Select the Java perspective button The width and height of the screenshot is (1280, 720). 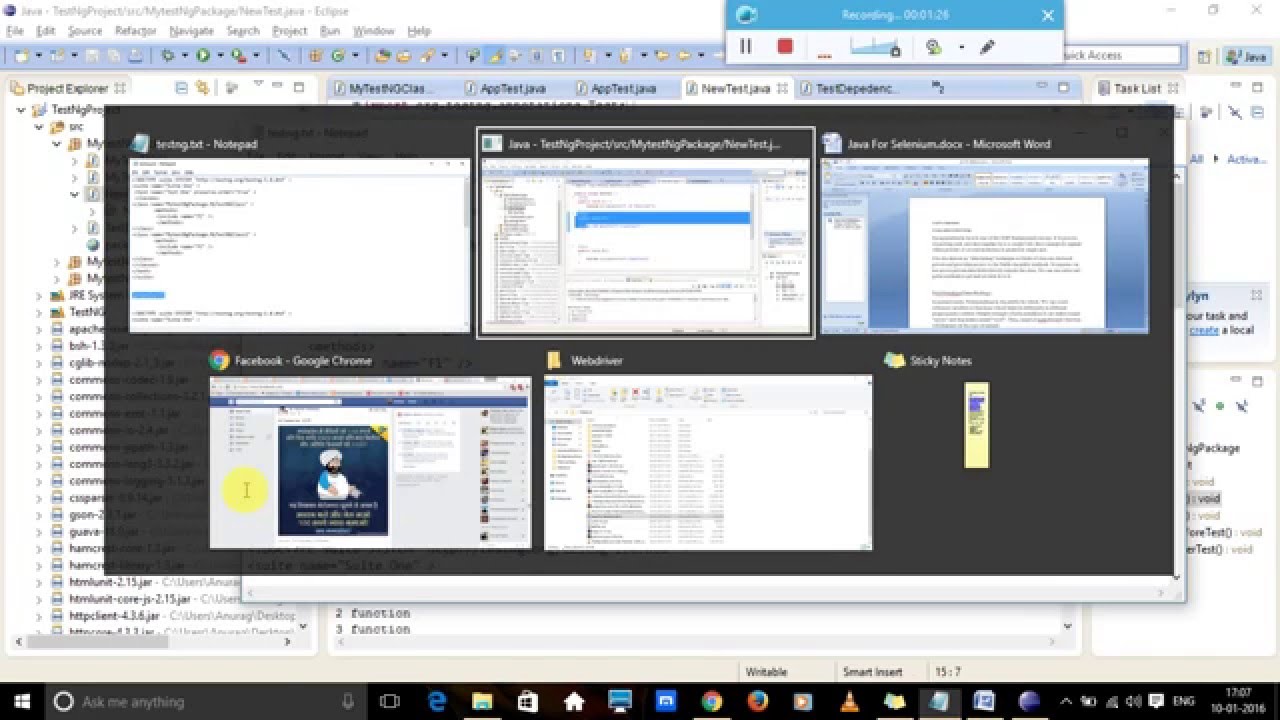tap(1245, 57)
